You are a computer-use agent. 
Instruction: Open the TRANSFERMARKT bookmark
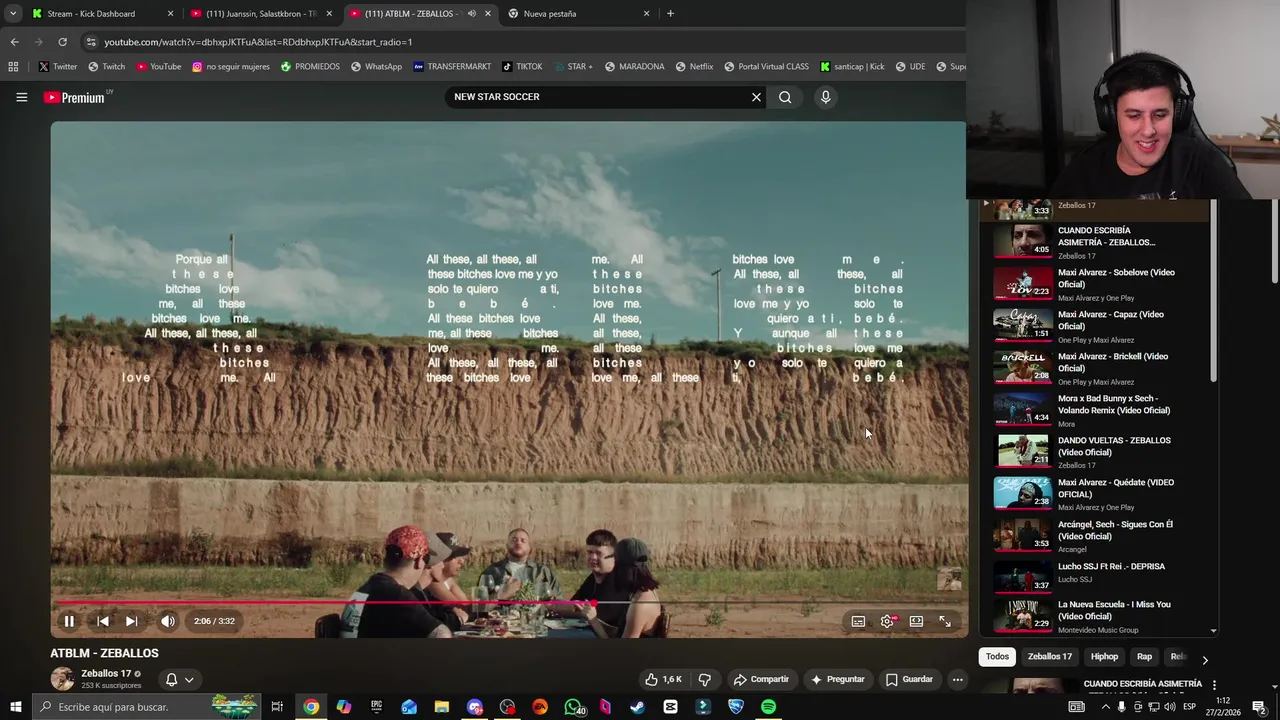452,67
